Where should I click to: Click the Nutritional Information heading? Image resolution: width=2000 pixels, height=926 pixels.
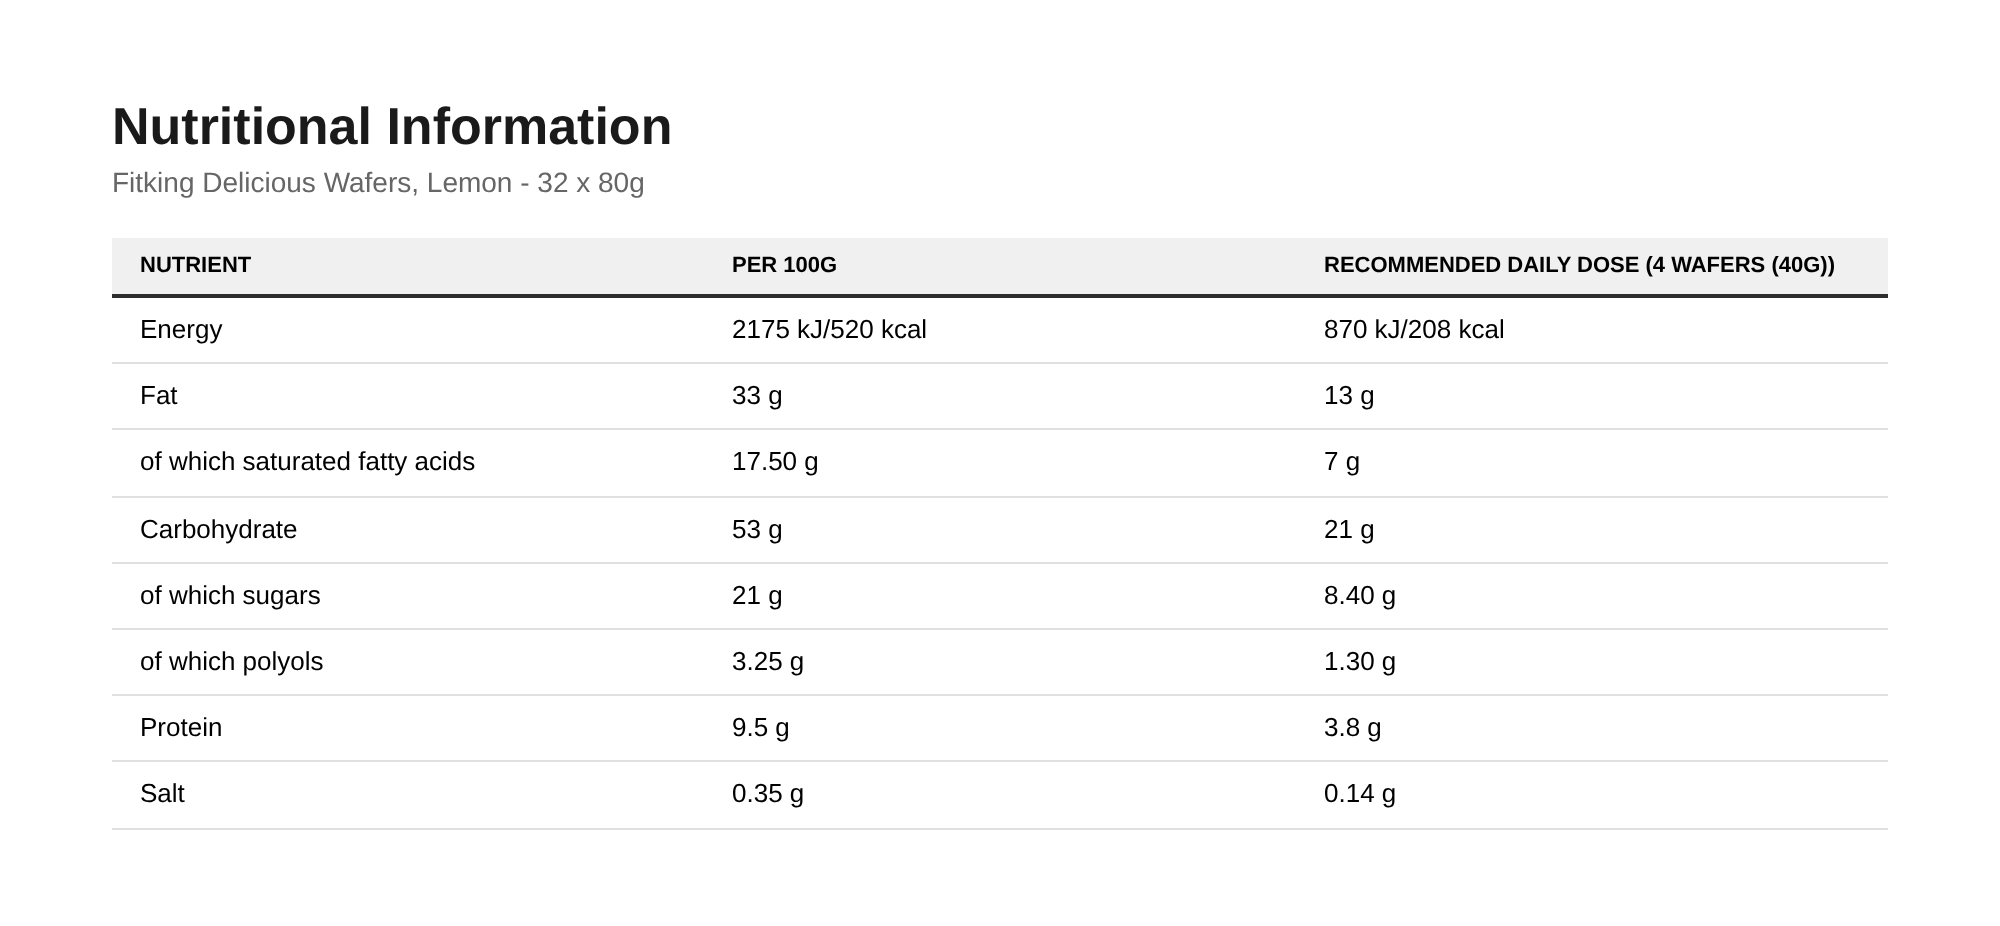tap(392, 127)
